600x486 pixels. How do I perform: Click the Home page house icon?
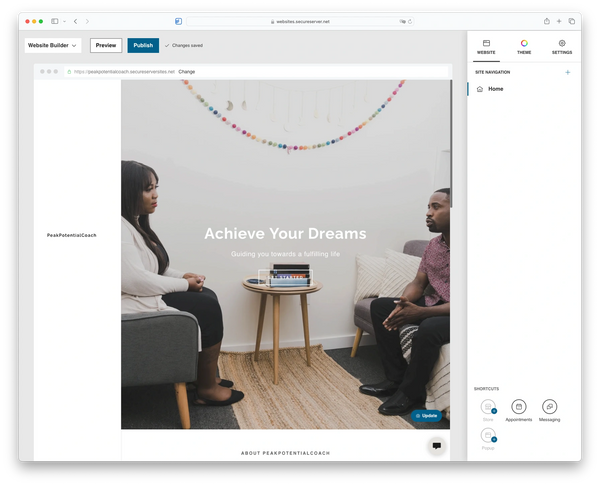(x=480, y=89)
